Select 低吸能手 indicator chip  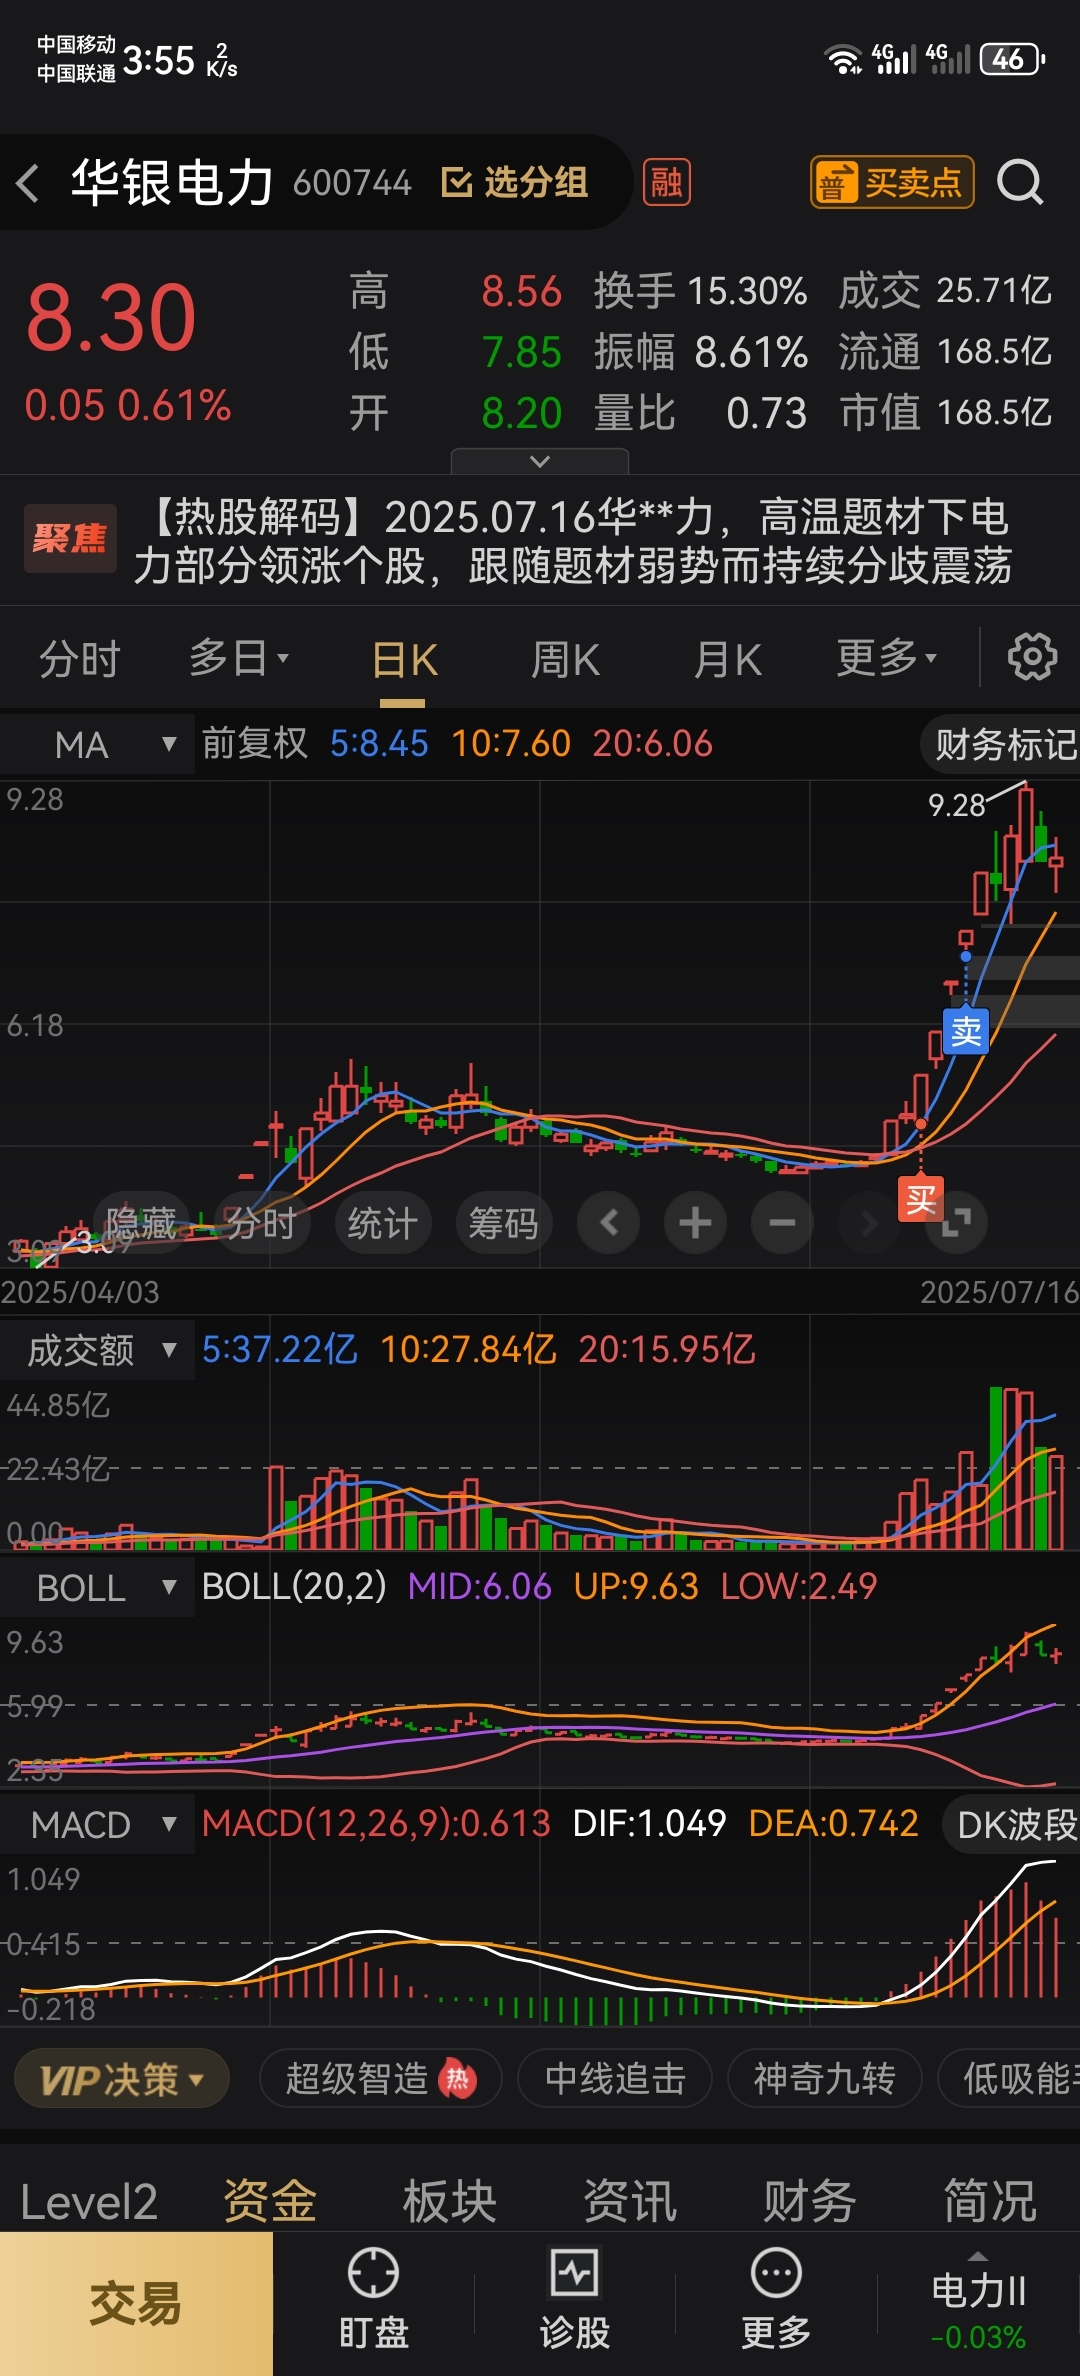click(1010, 2079)
